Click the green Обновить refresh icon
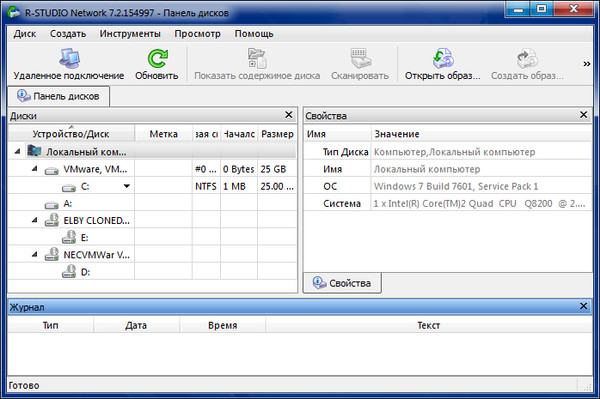The height and width of the screenshot is (399, 600). pyautogui.click(x=157, y=59)
